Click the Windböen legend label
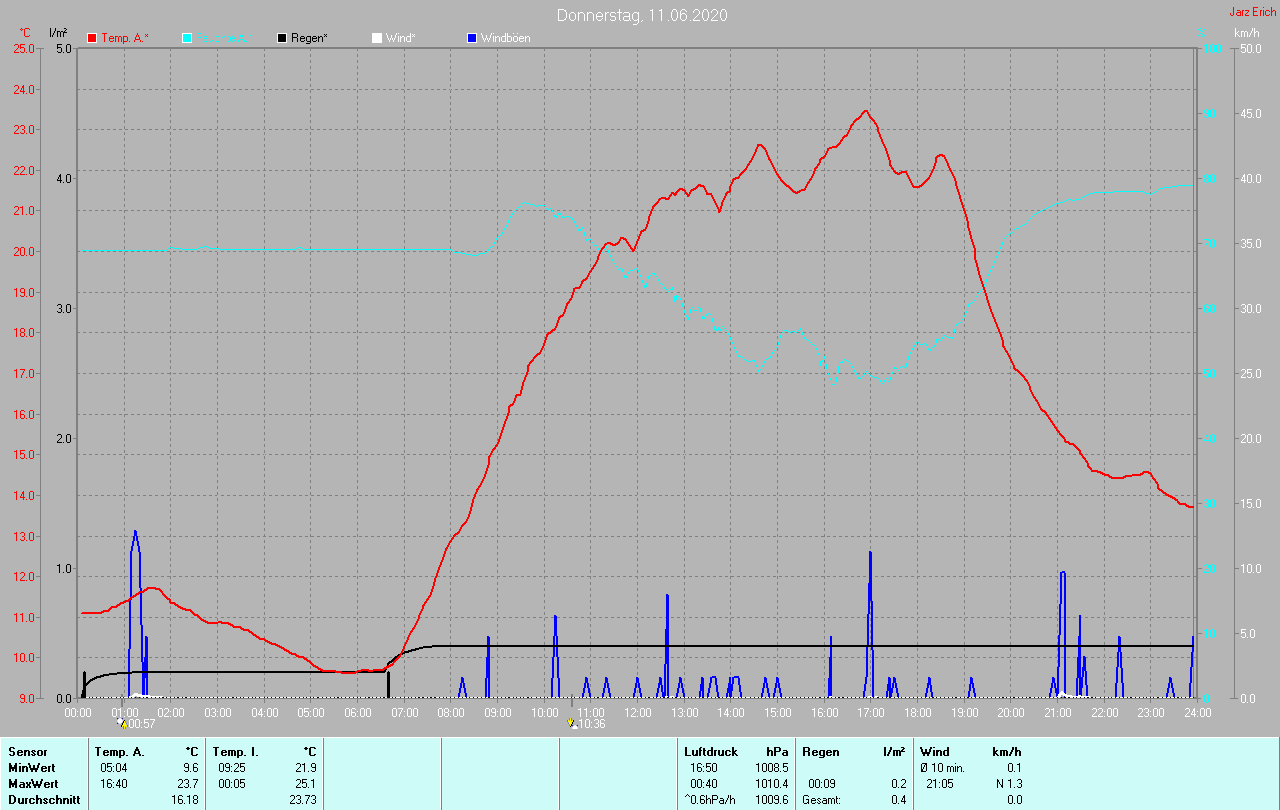This screenshot has width=1280, height=810. 505,38
